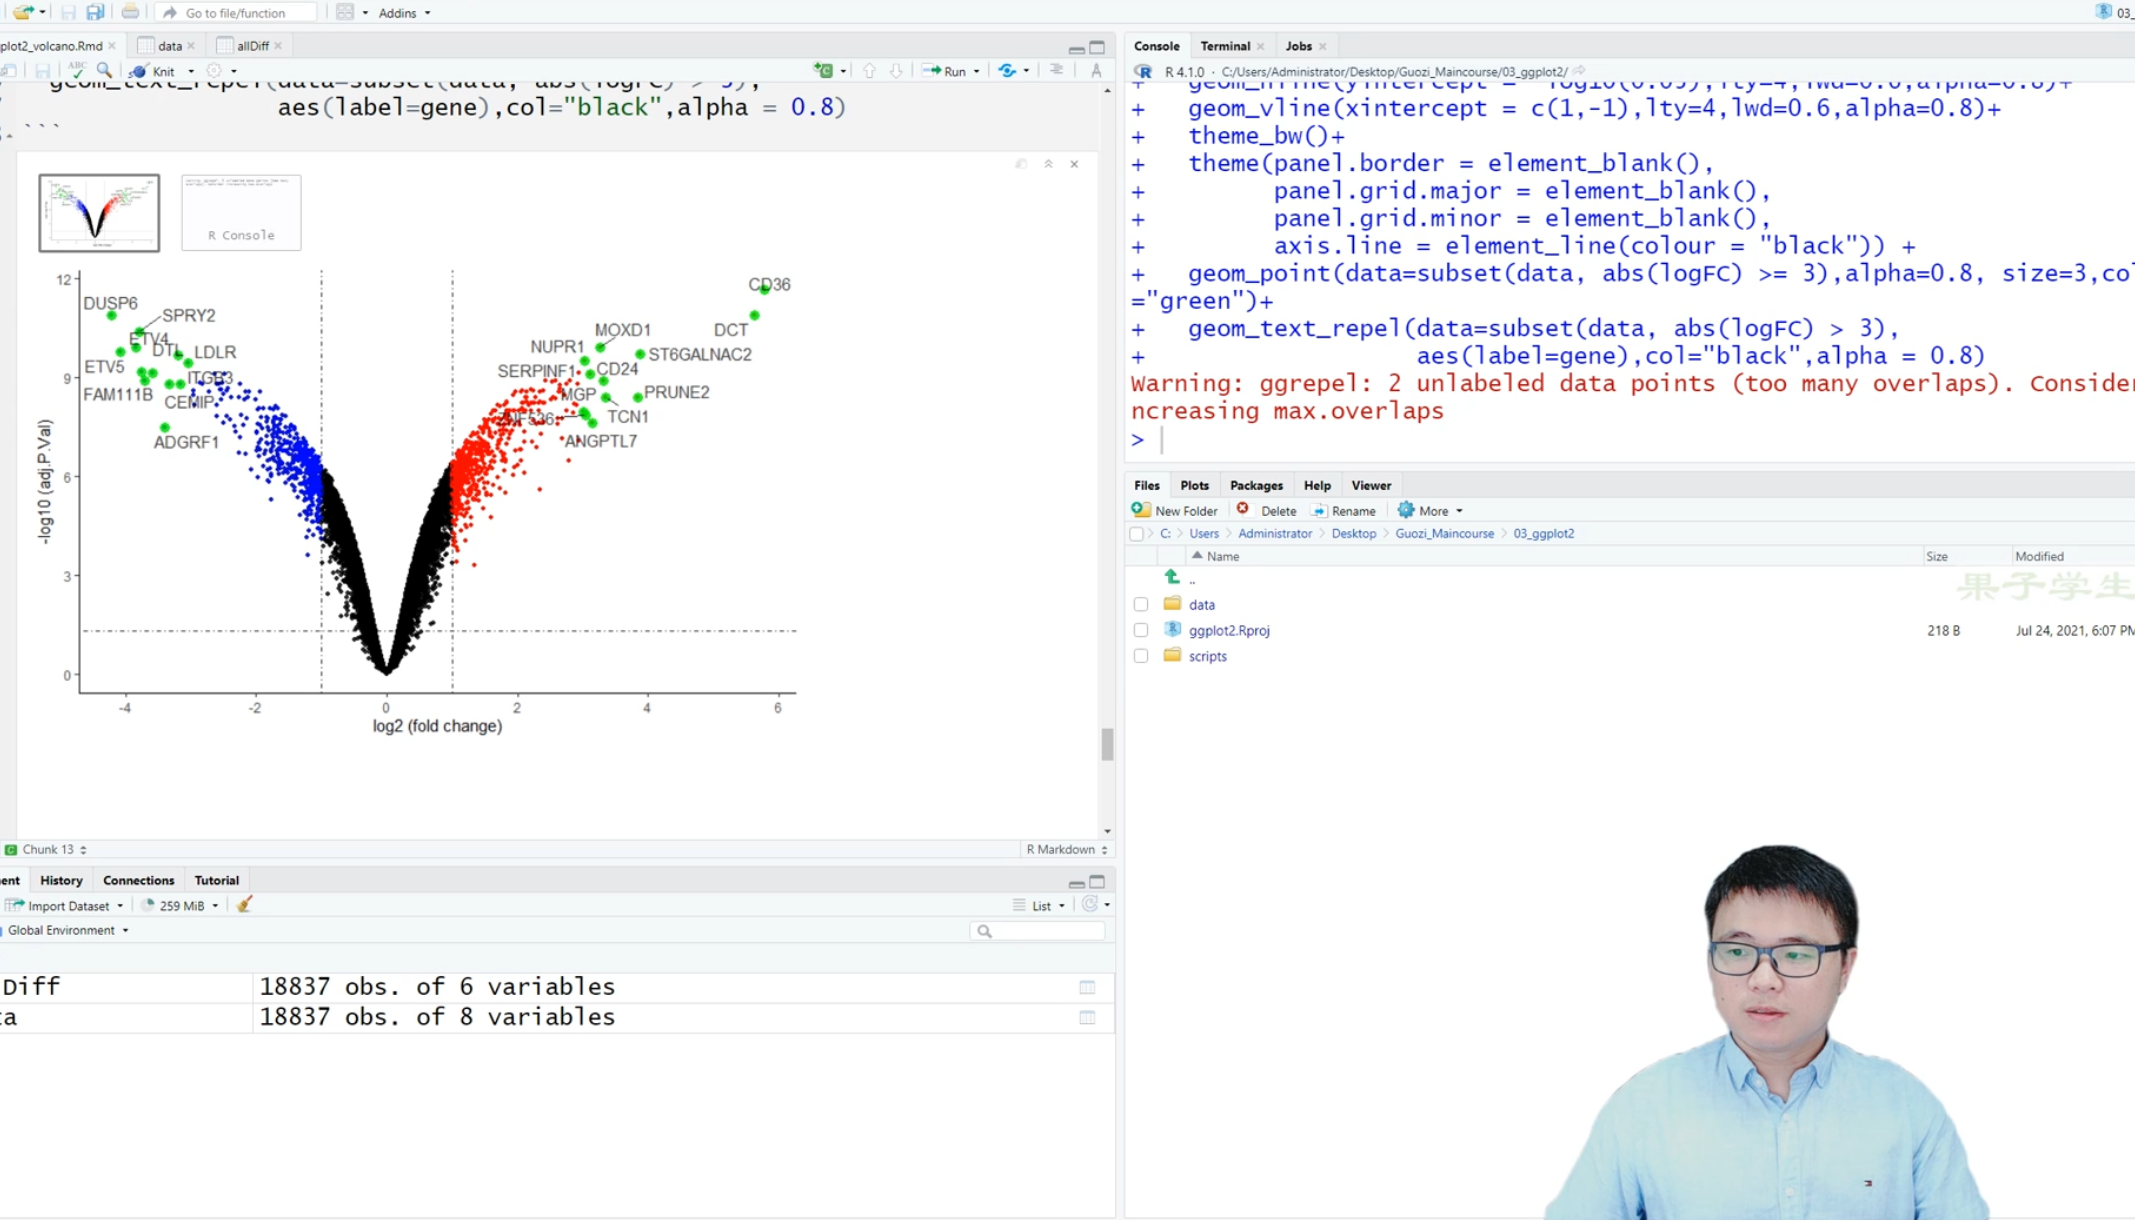View allDiff data frame table icon
2135x1220 pixels.
coord(1087,987)
